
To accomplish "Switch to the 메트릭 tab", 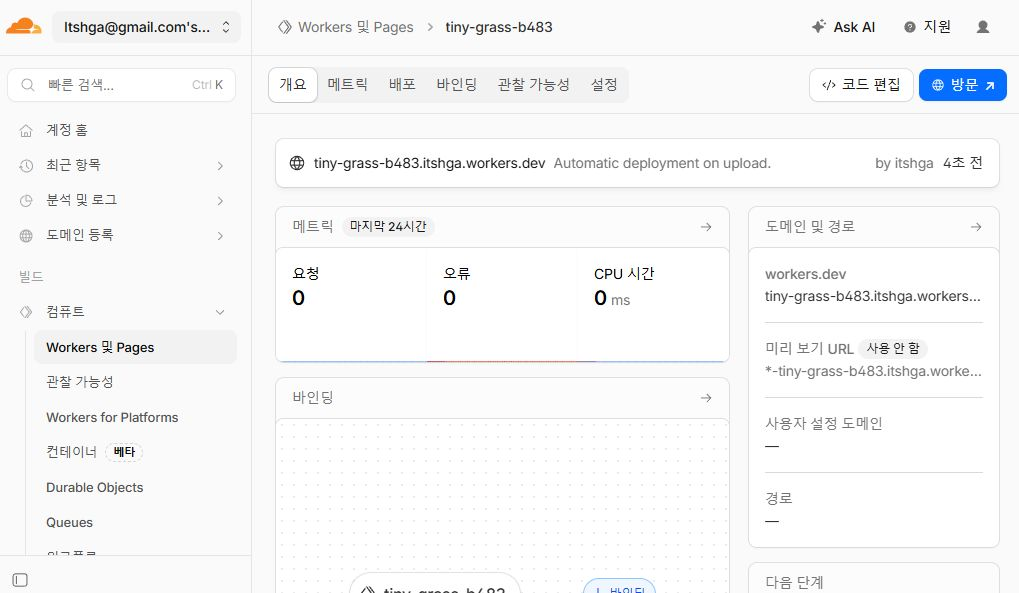I will pos(347,85).
